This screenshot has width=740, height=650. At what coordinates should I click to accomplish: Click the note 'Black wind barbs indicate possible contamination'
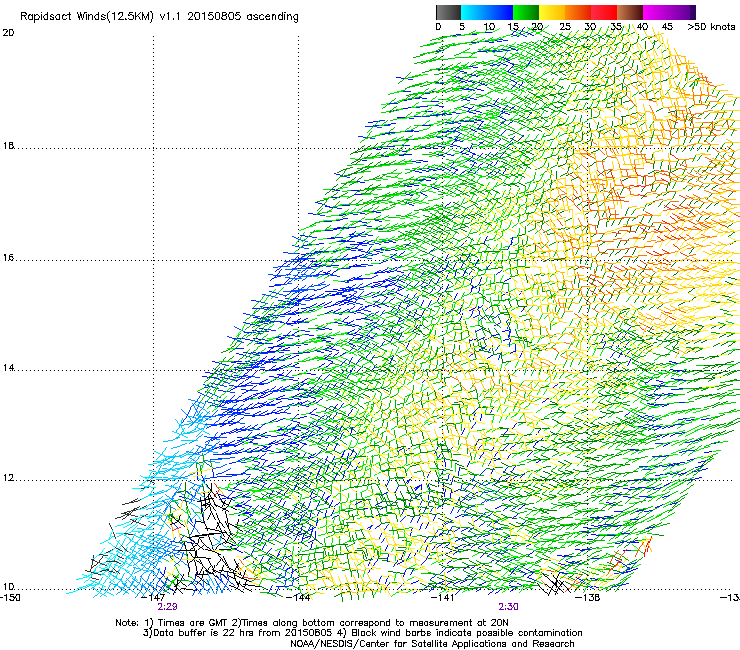pos(467,633)
